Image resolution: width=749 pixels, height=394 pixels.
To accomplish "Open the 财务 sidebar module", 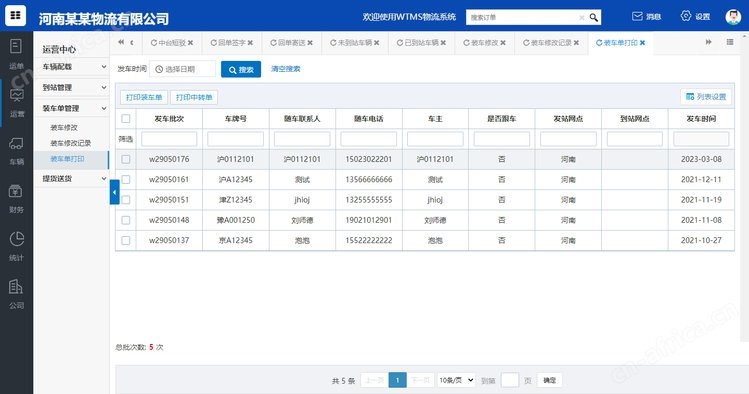I will click(x=16, y=198).
